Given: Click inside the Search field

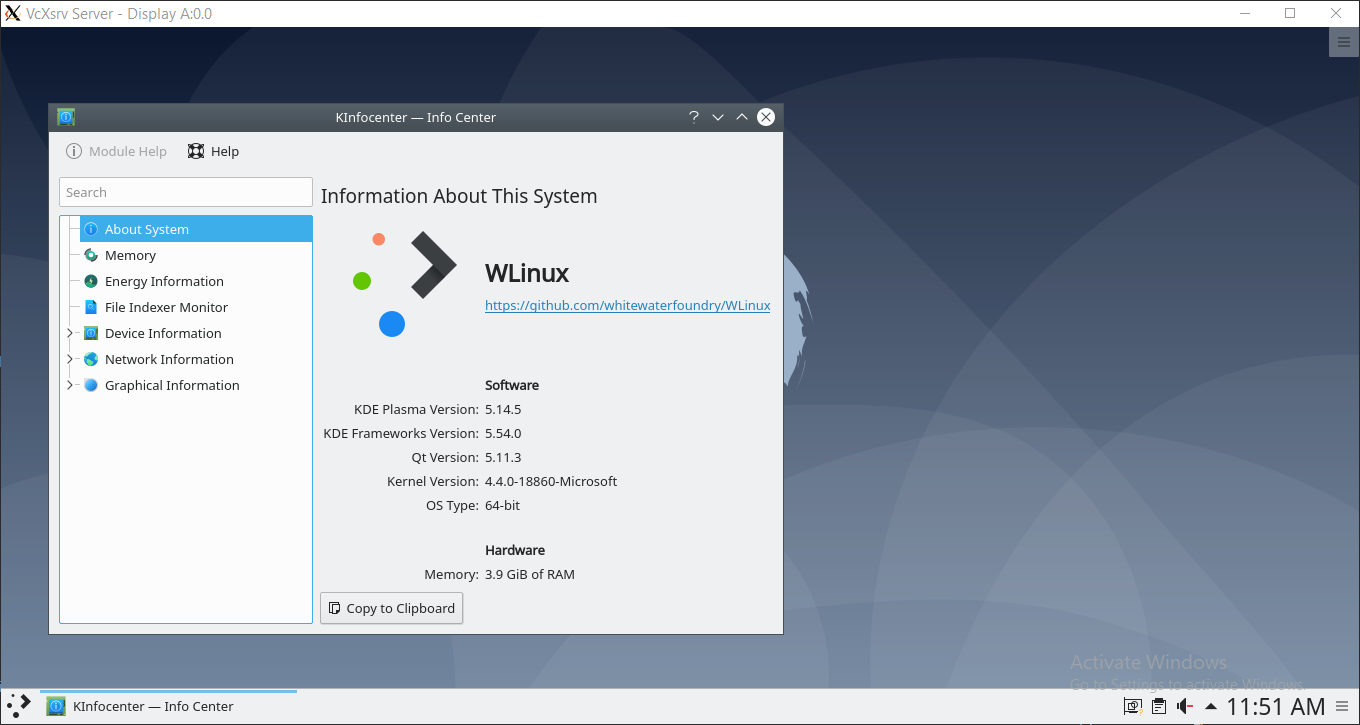Looking at the screenshot, I should (185, 192).
